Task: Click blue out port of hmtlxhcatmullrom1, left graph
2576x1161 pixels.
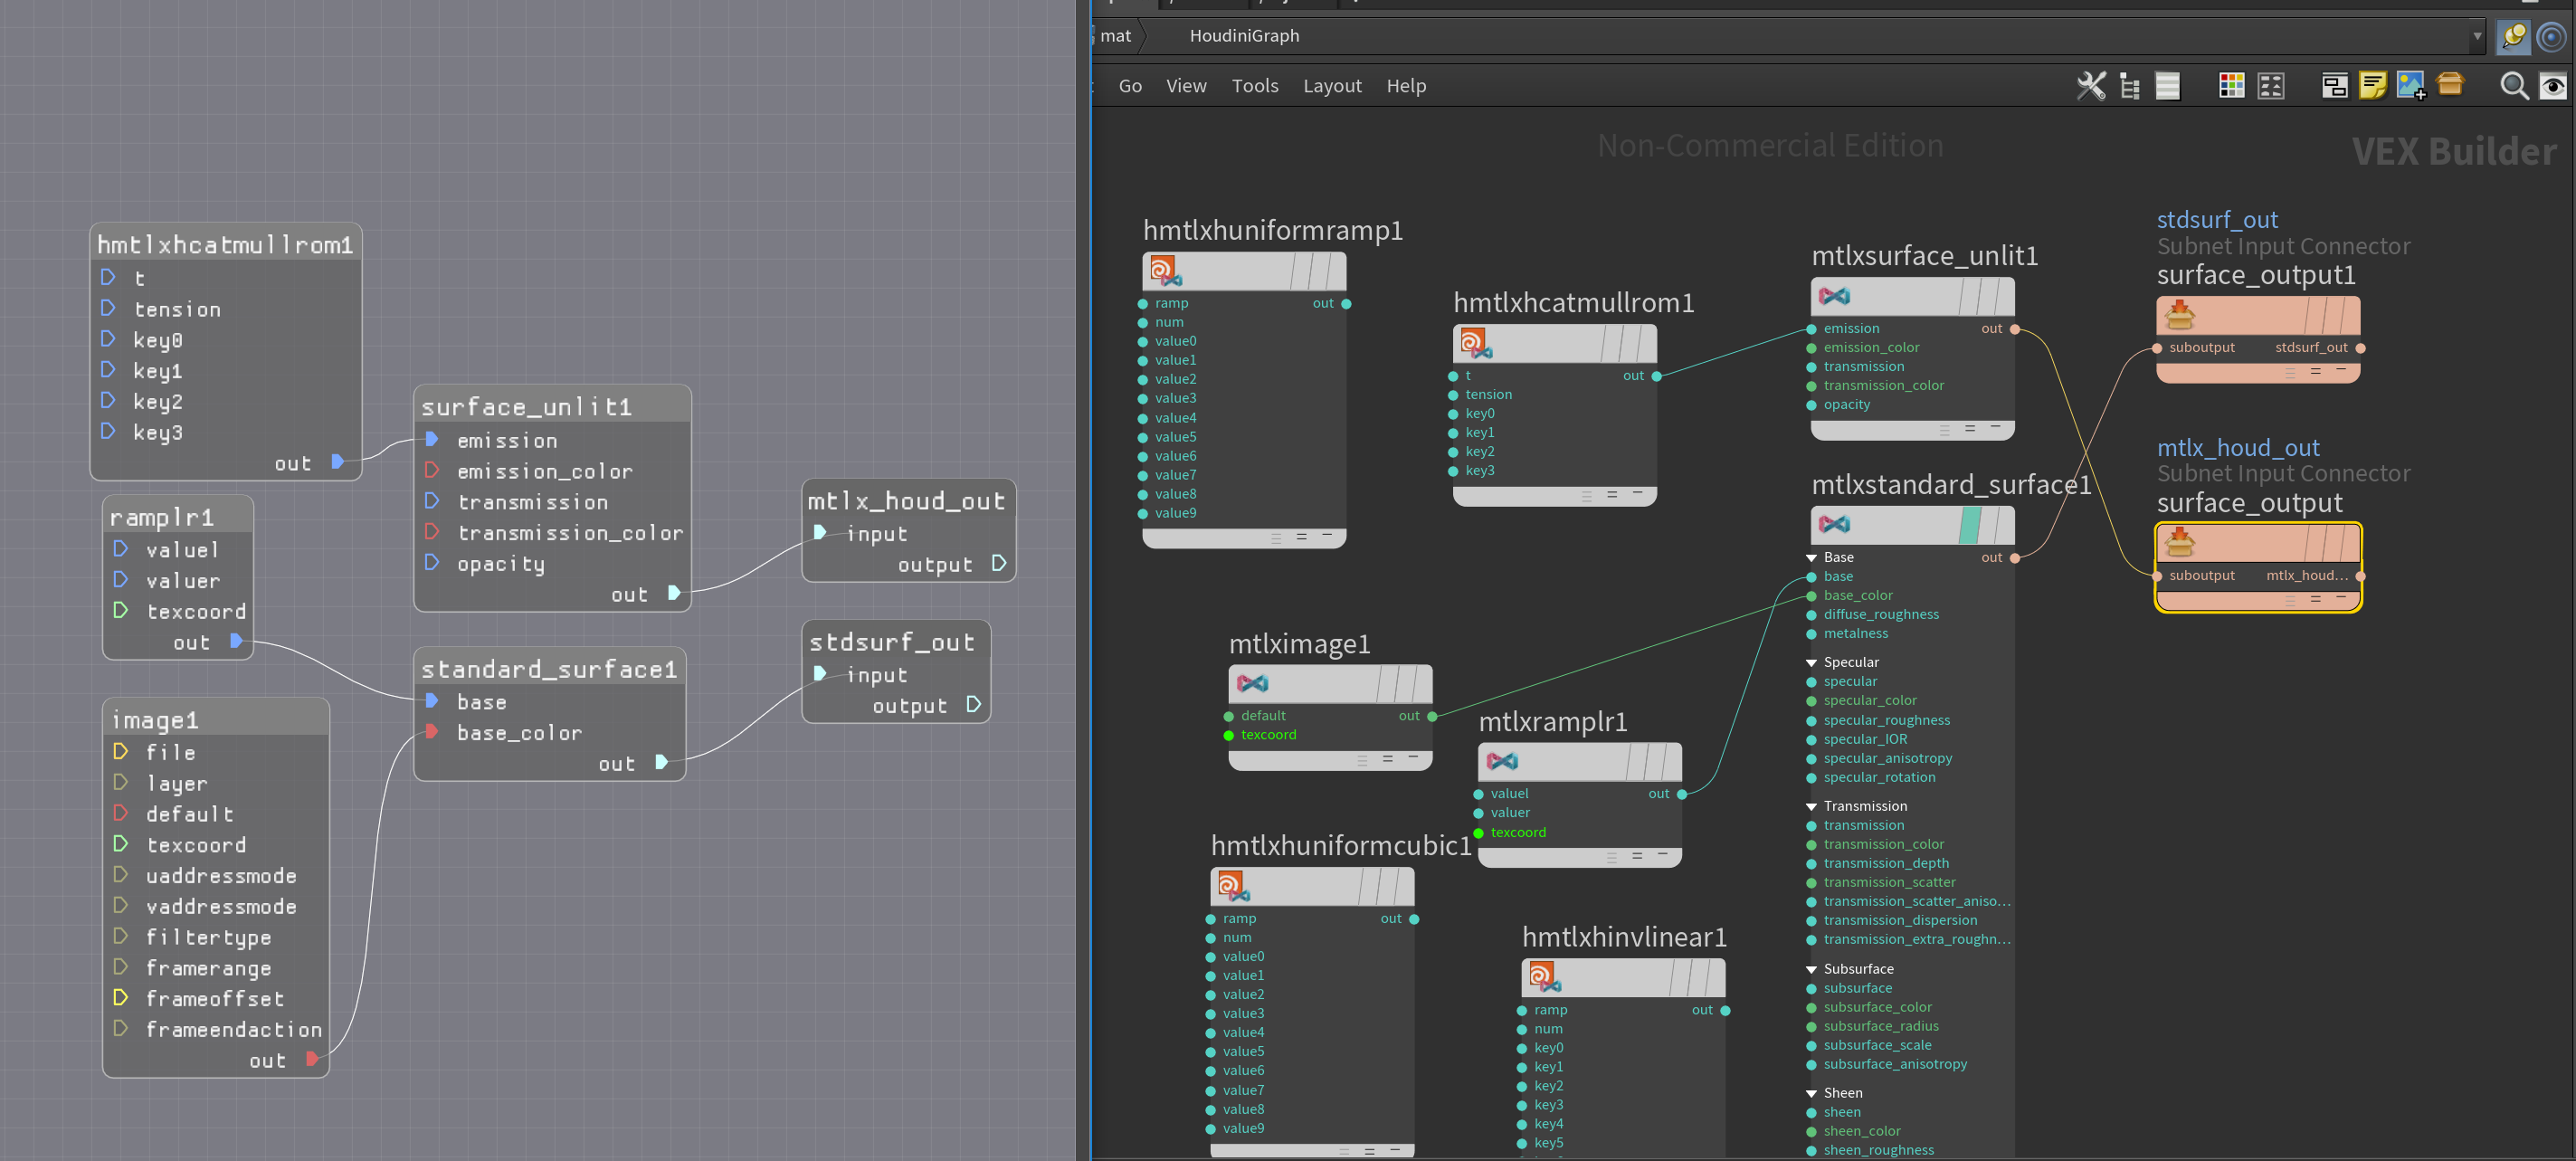Action: (338, 461)
